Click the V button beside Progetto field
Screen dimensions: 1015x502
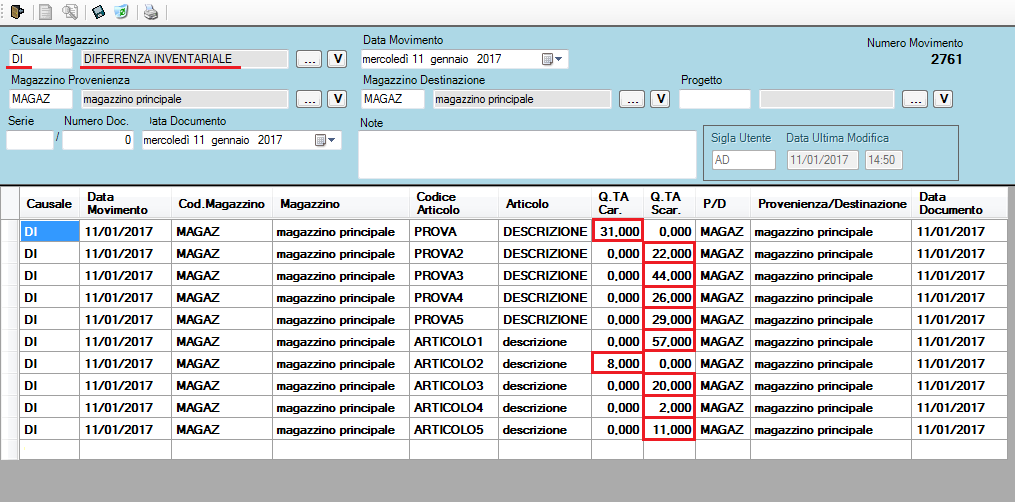click(941, 99)
